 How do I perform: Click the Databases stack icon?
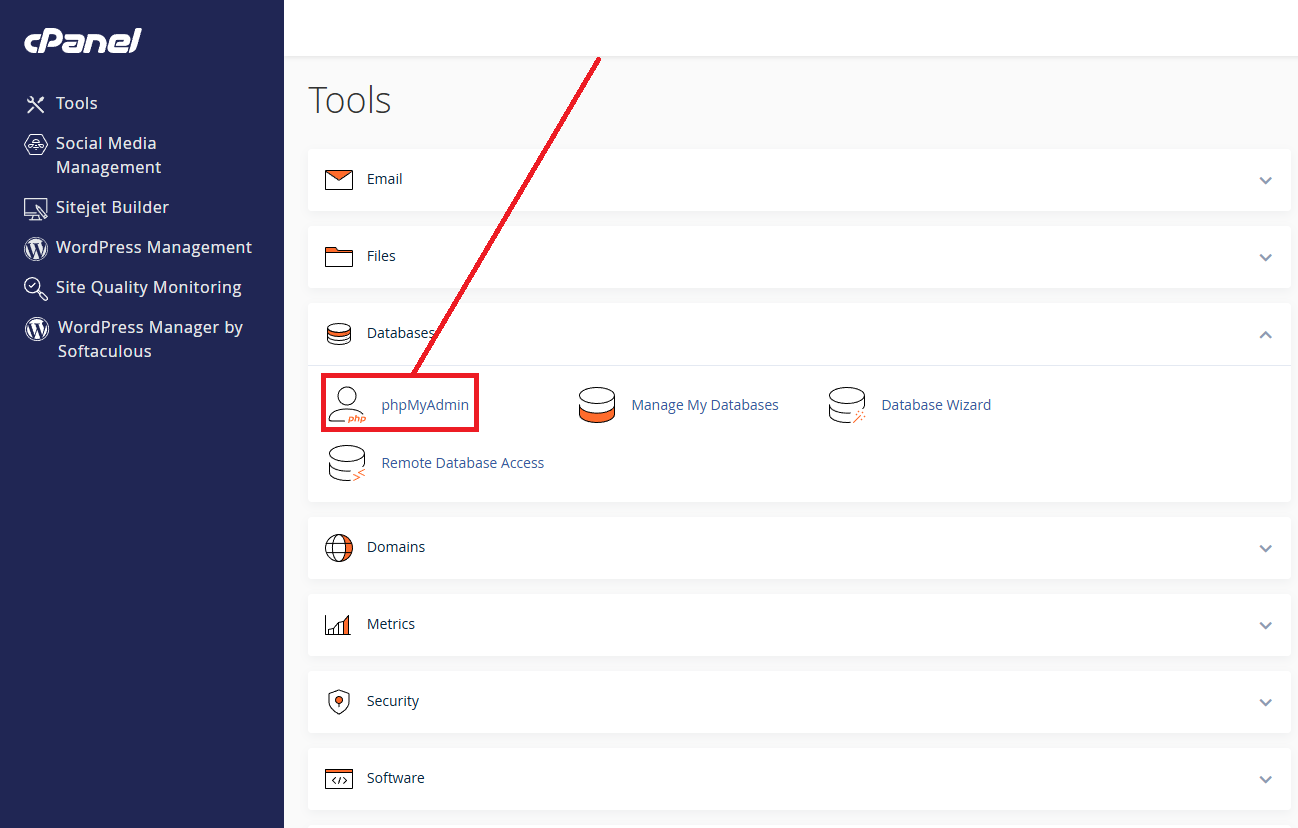point(339,334)
